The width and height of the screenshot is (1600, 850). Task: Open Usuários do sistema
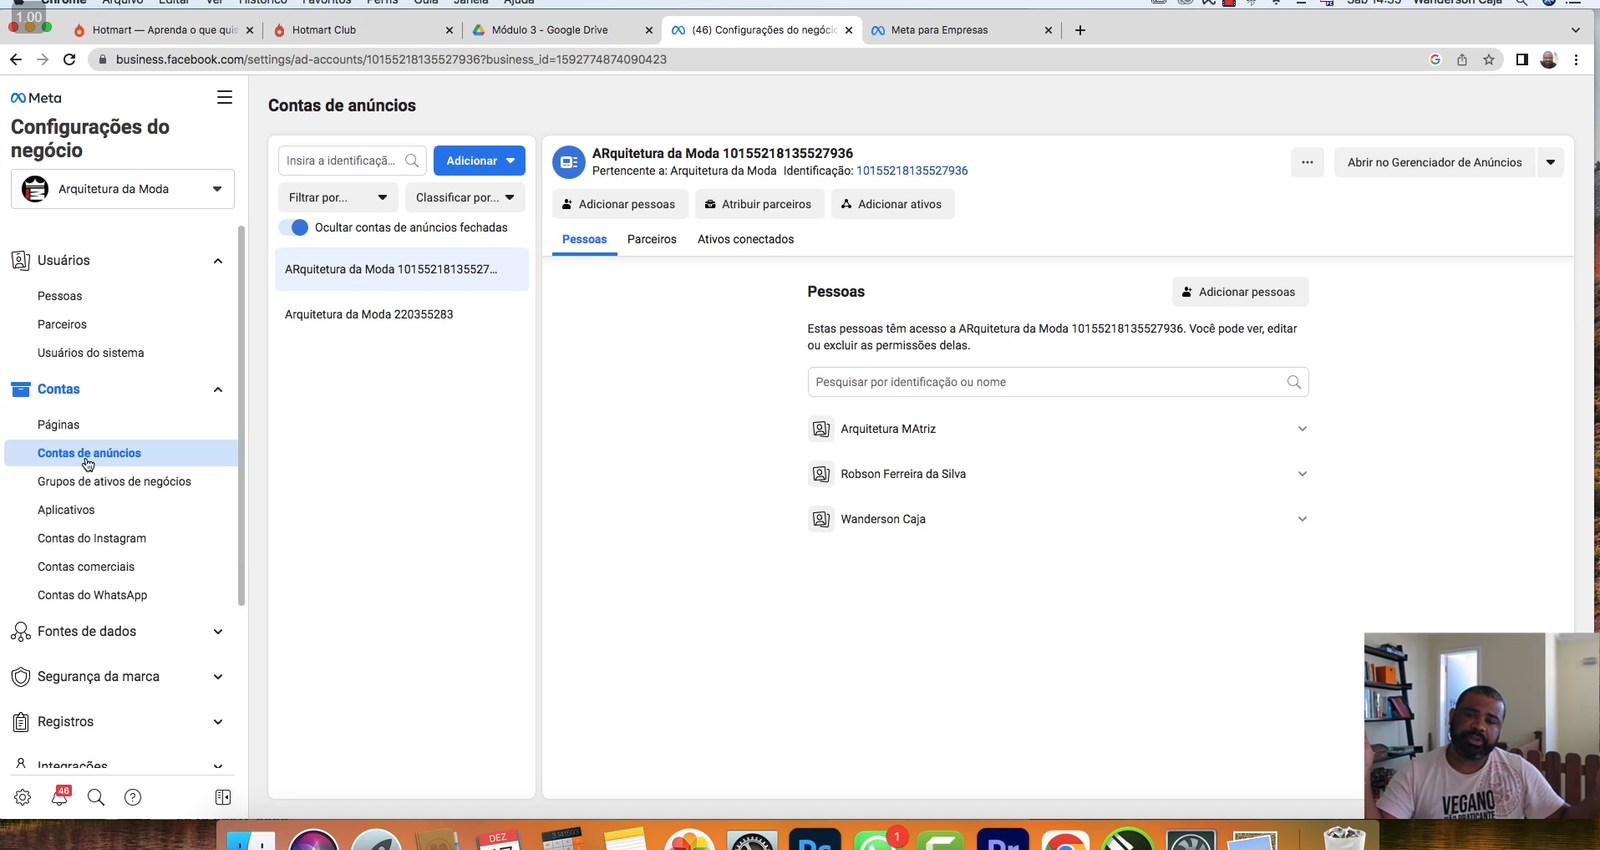click(x=91, y=353)
